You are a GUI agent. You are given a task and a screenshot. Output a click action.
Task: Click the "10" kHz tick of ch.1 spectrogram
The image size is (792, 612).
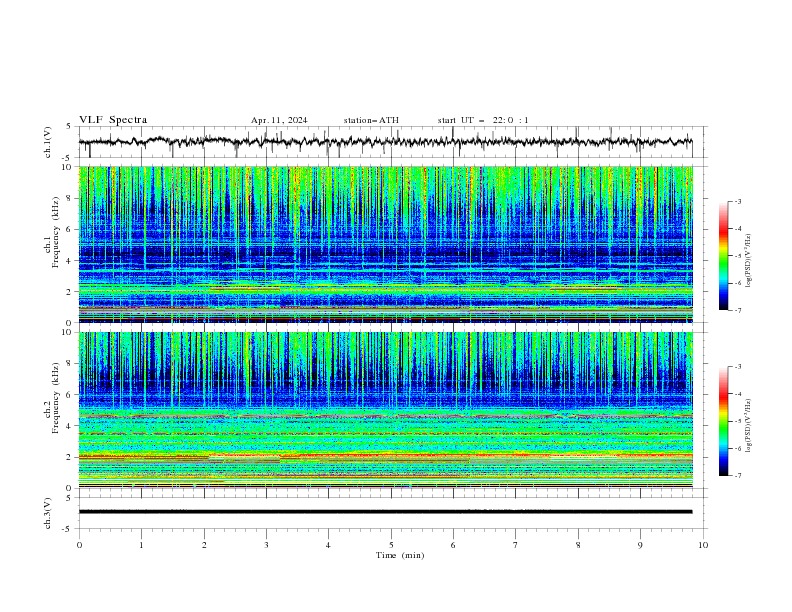click(x=69, y=167)
